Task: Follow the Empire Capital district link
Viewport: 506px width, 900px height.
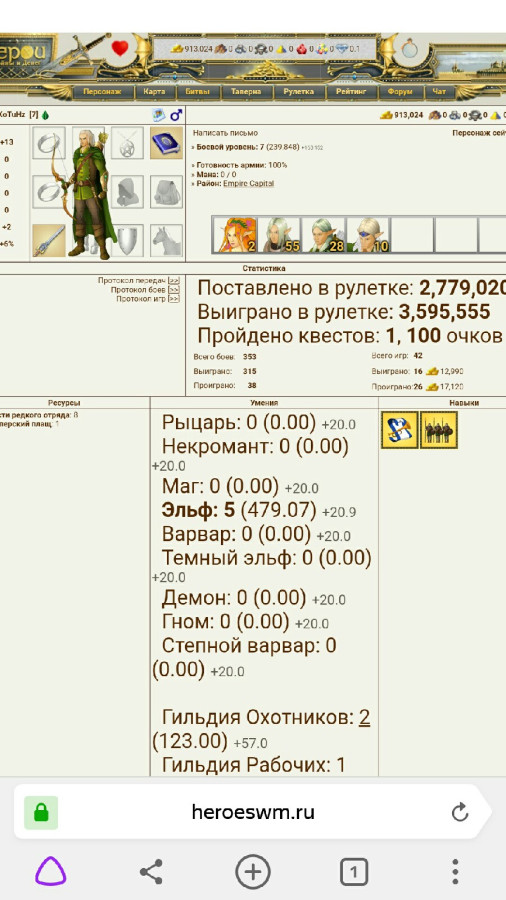Action: (x=248, y=183)
